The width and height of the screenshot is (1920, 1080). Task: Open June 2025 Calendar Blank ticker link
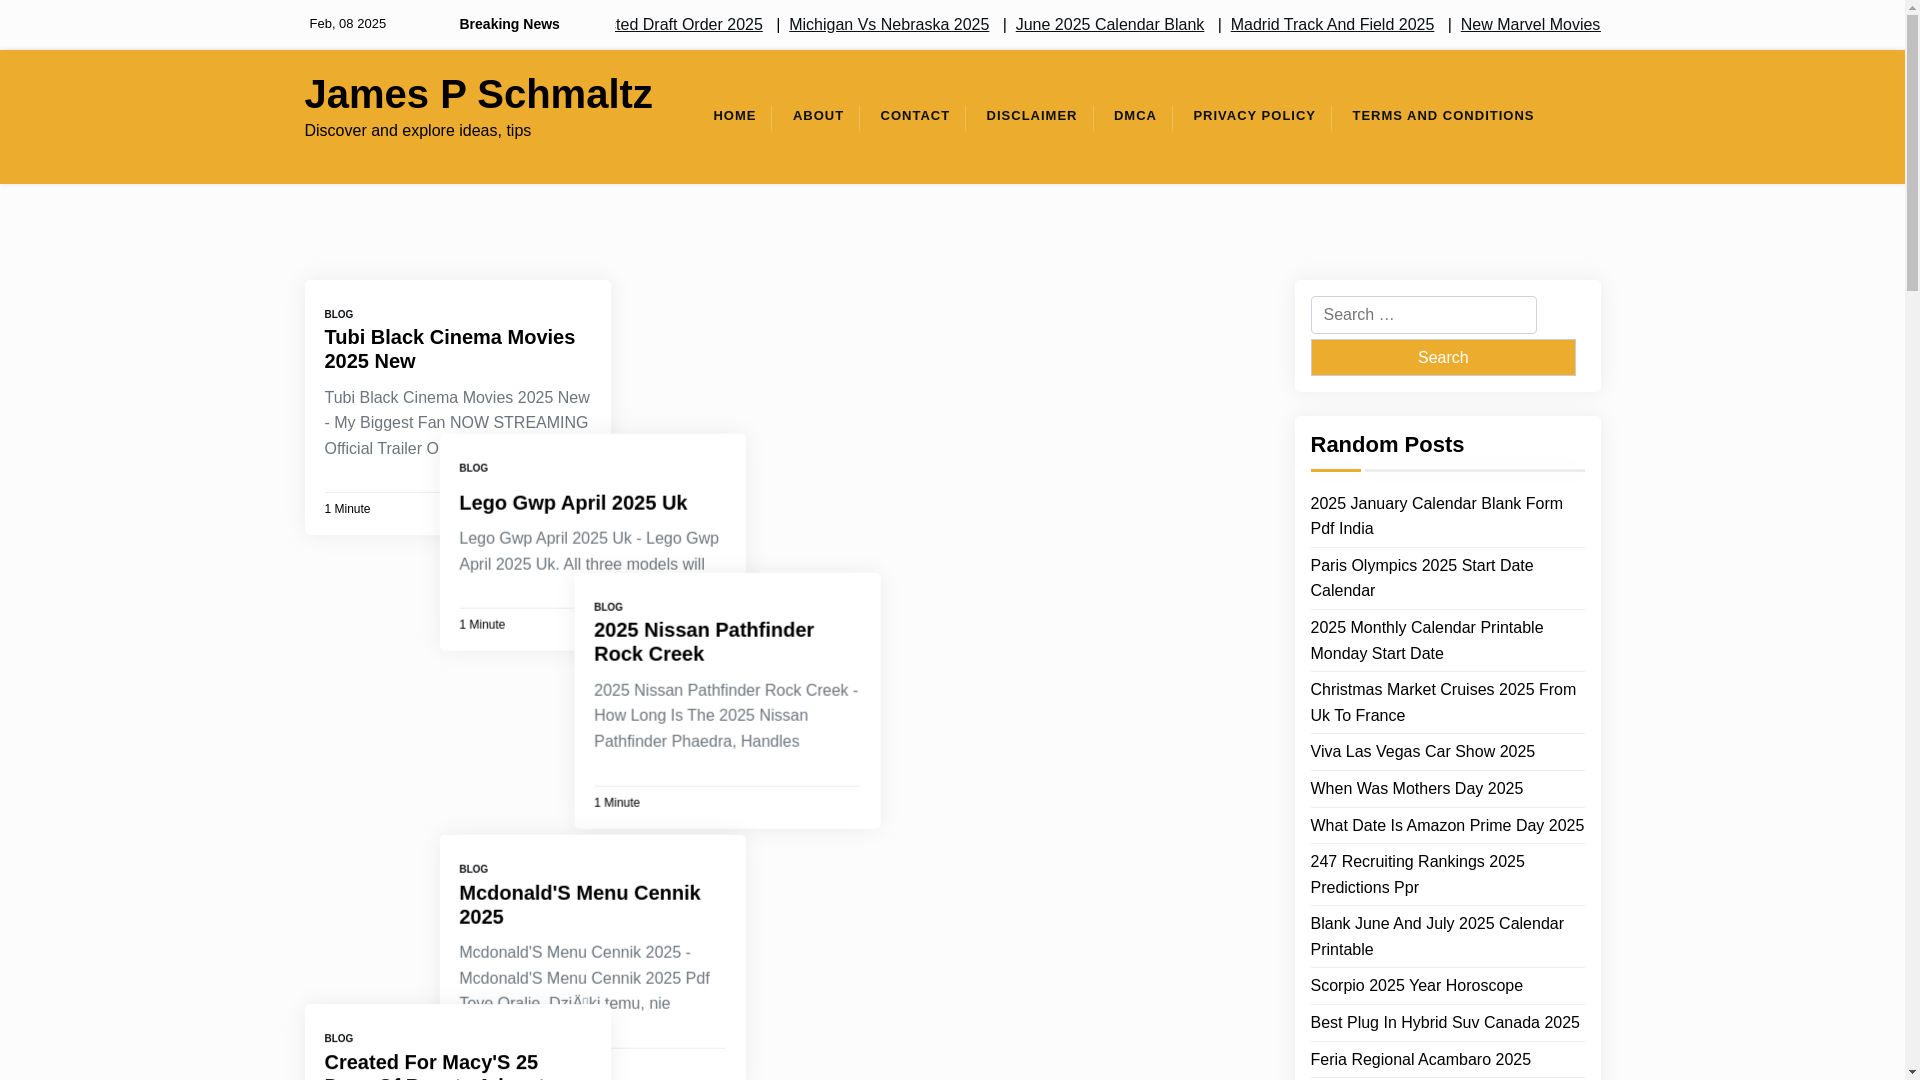point(1109,25)
